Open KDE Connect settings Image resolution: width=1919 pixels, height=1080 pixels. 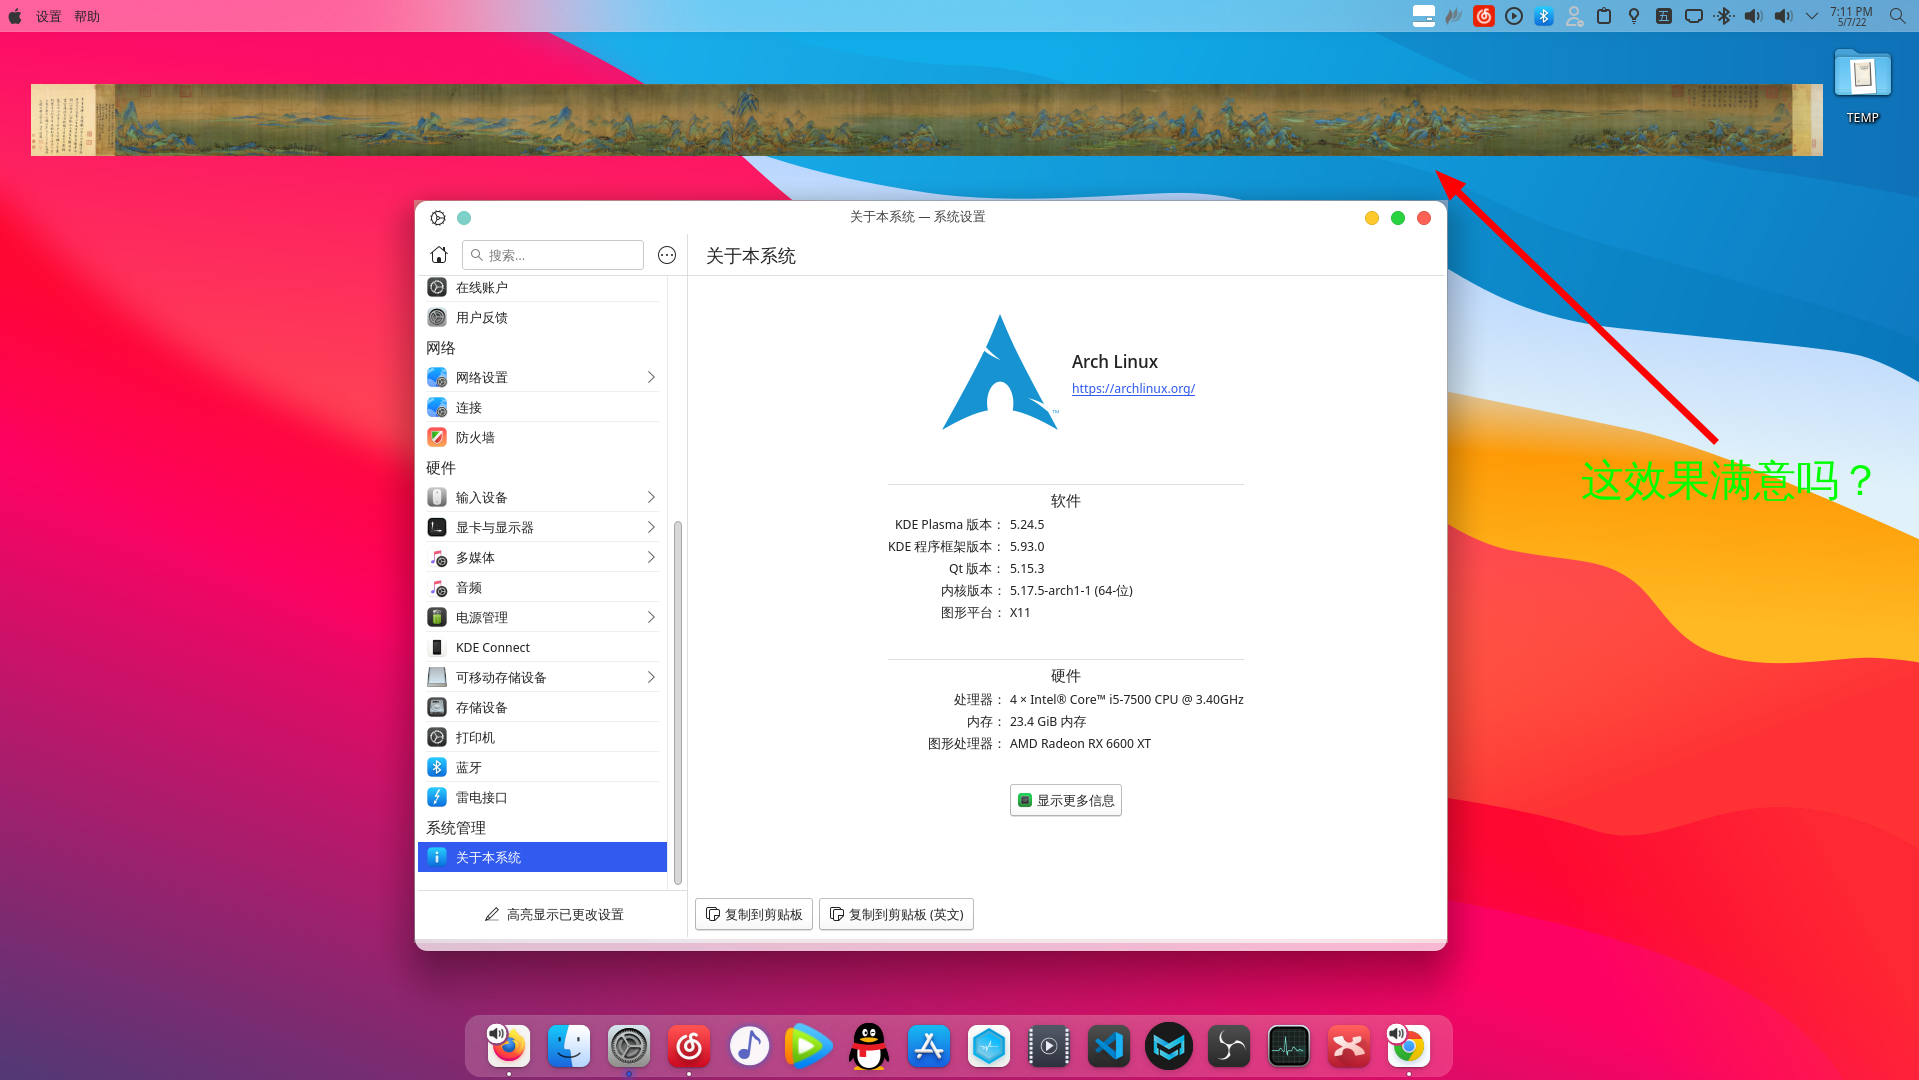tap(491, 647)
